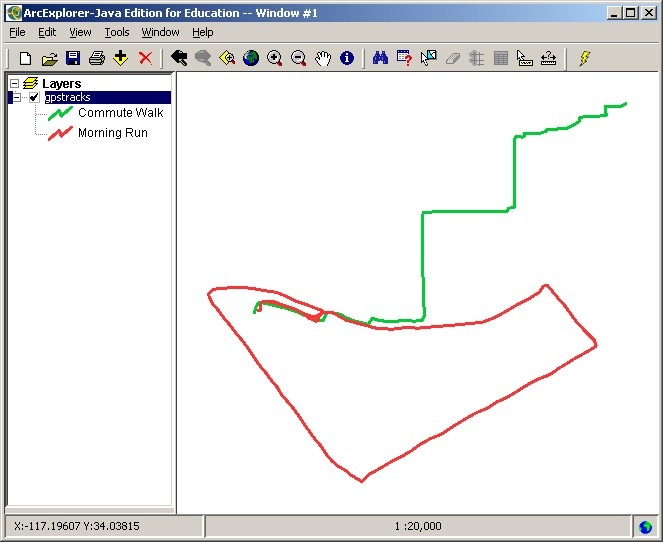Image resolution: width=663 pixels, height=542 pixels.
Task: Minimize the ArcExplorer window
Action: (x=614, y=13)
